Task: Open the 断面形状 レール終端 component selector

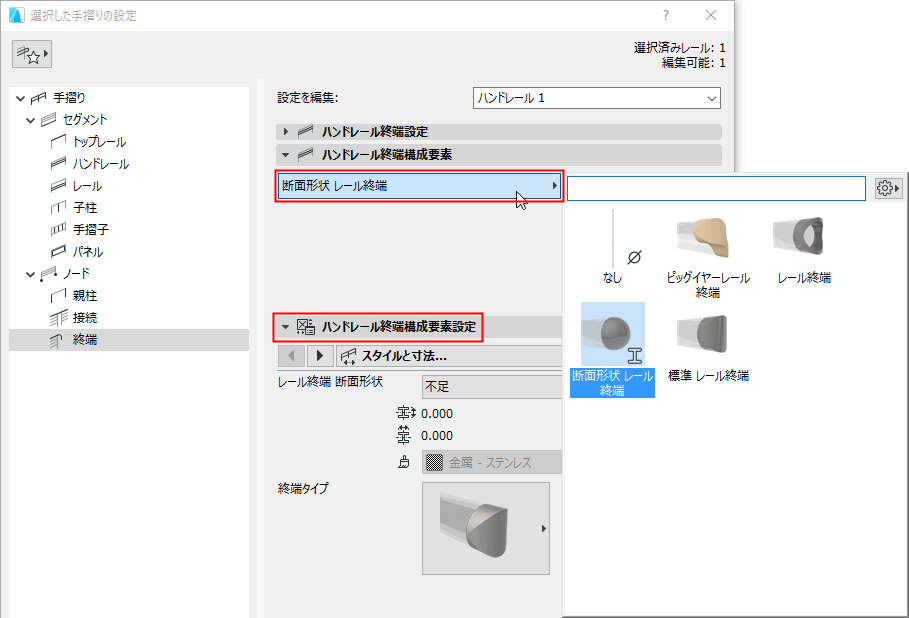Action: (x=419, y=186)
